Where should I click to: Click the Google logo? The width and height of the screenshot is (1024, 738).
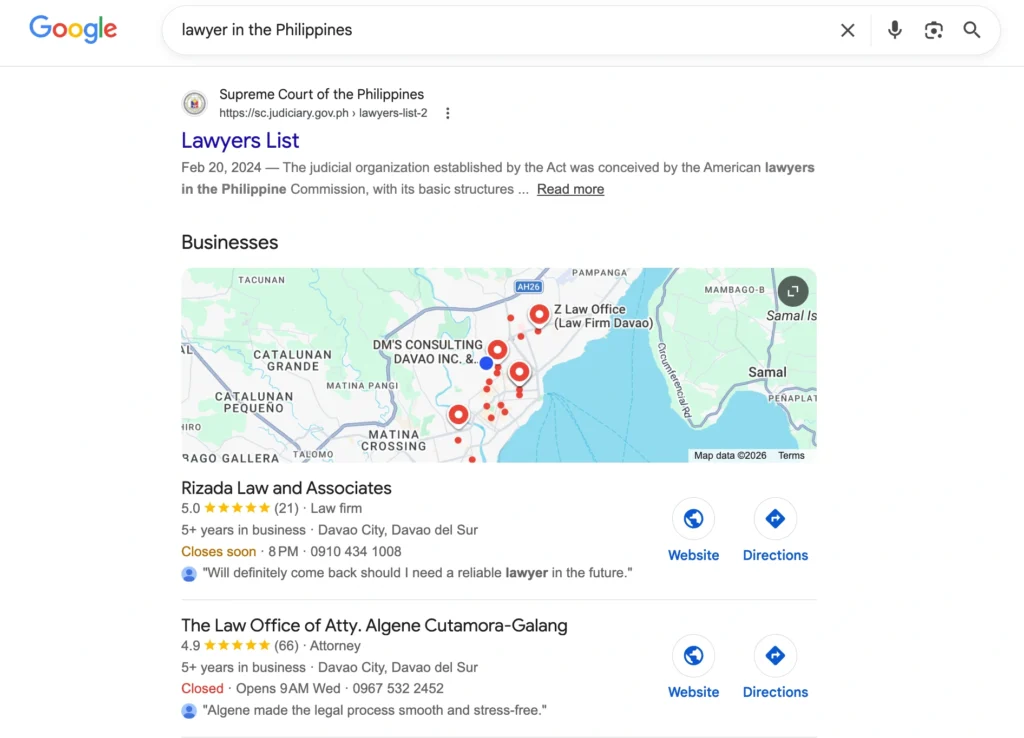(73, 29)
